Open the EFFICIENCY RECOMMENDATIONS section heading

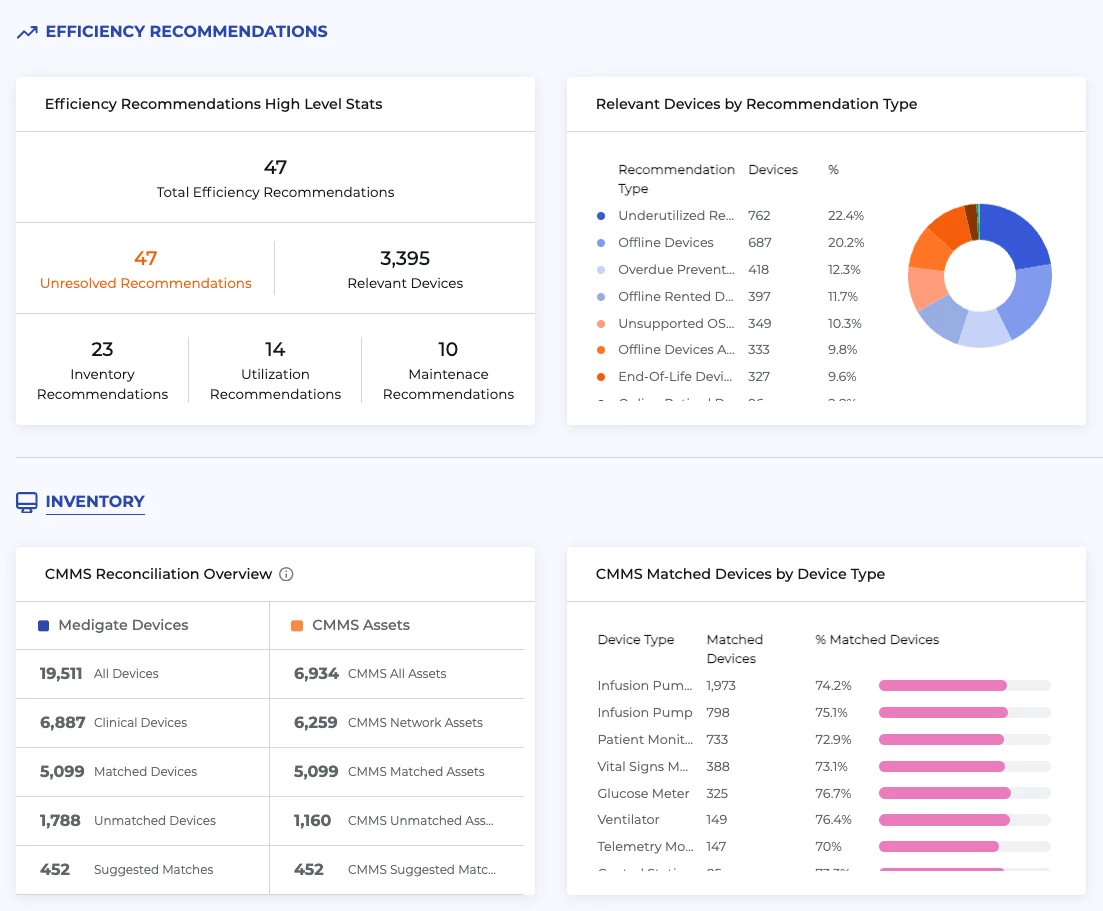(186, 32)
